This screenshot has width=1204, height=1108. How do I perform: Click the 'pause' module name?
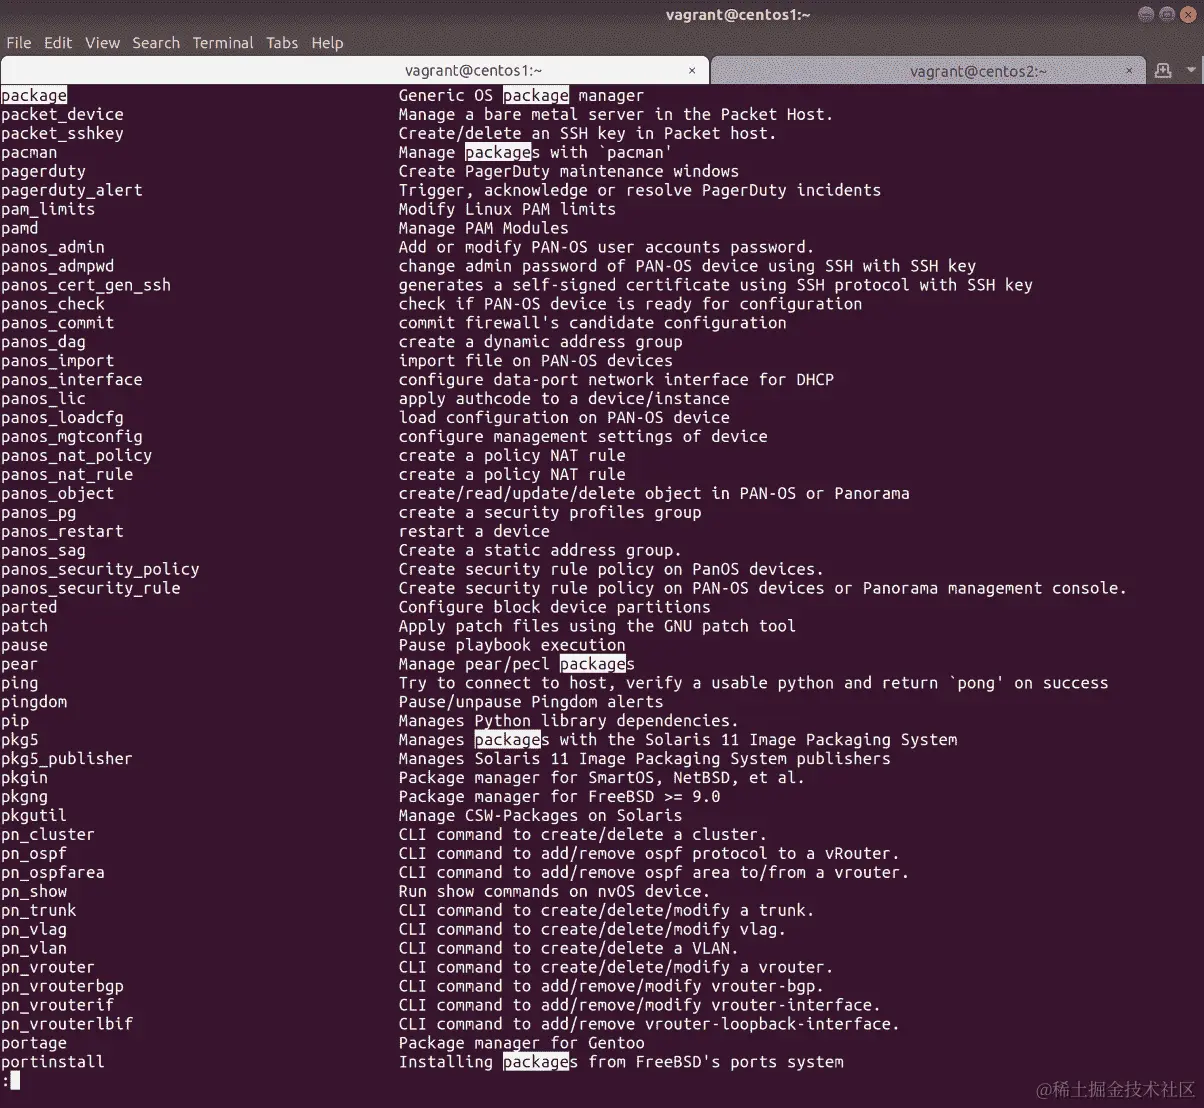[x=24, y=646]
